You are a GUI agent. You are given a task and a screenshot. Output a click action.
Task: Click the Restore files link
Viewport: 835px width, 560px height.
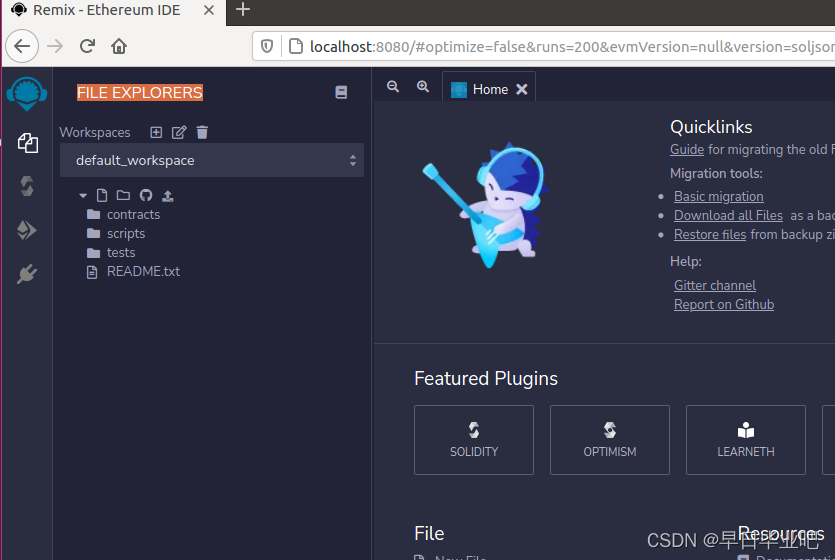710,235
